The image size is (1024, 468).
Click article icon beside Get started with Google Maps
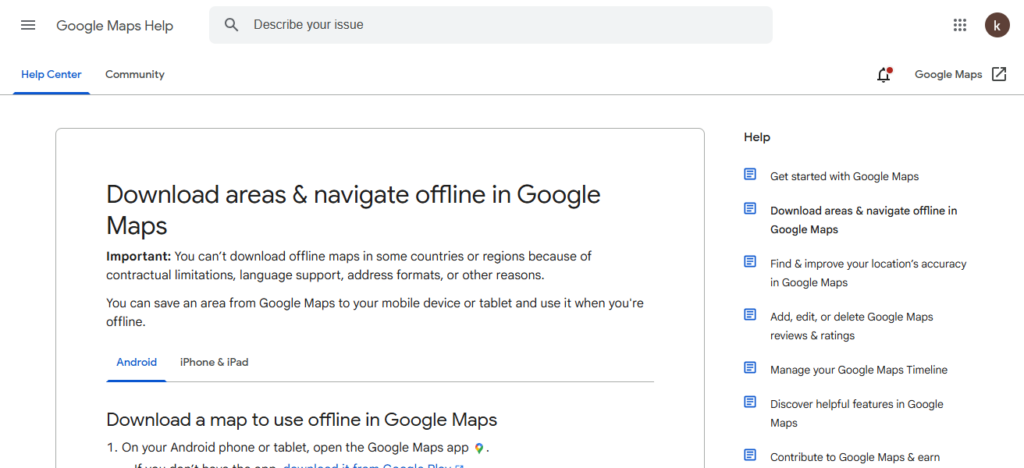click(750, 174)
